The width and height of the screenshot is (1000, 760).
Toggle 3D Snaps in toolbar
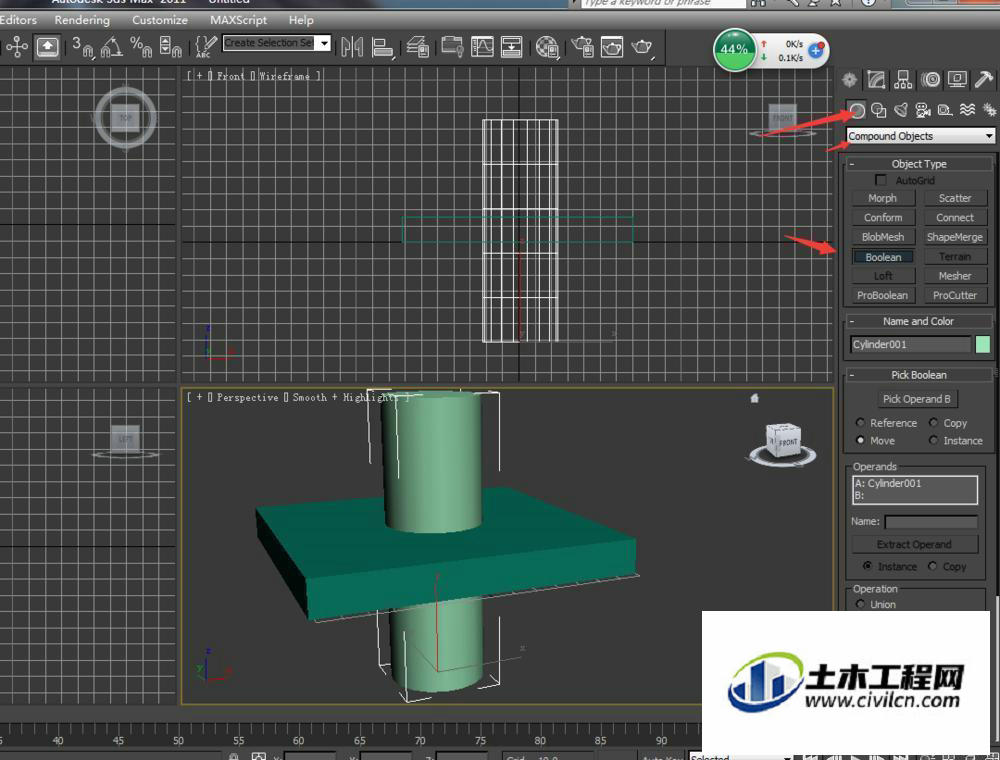82,47
